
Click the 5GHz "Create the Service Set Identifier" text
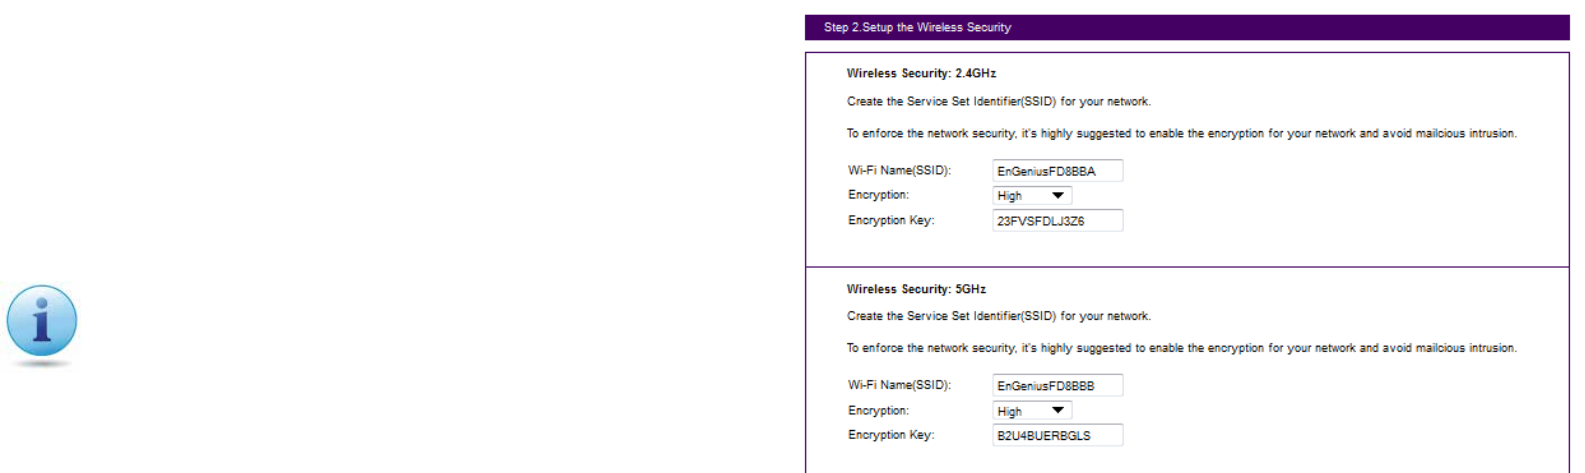tap(998, 316)
